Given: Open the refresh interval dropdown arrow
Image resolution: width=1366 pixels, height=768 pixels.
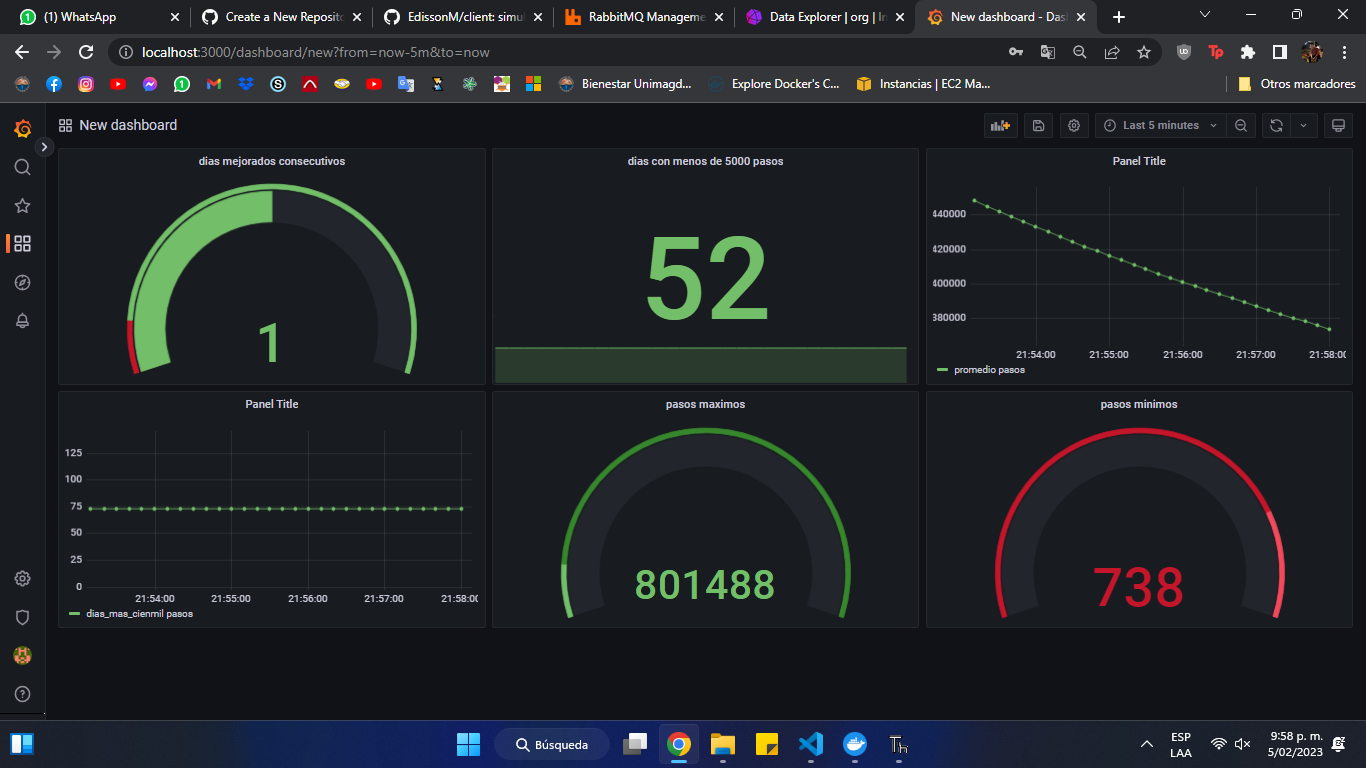Looking at the screenshot, I should (1303, 125).
